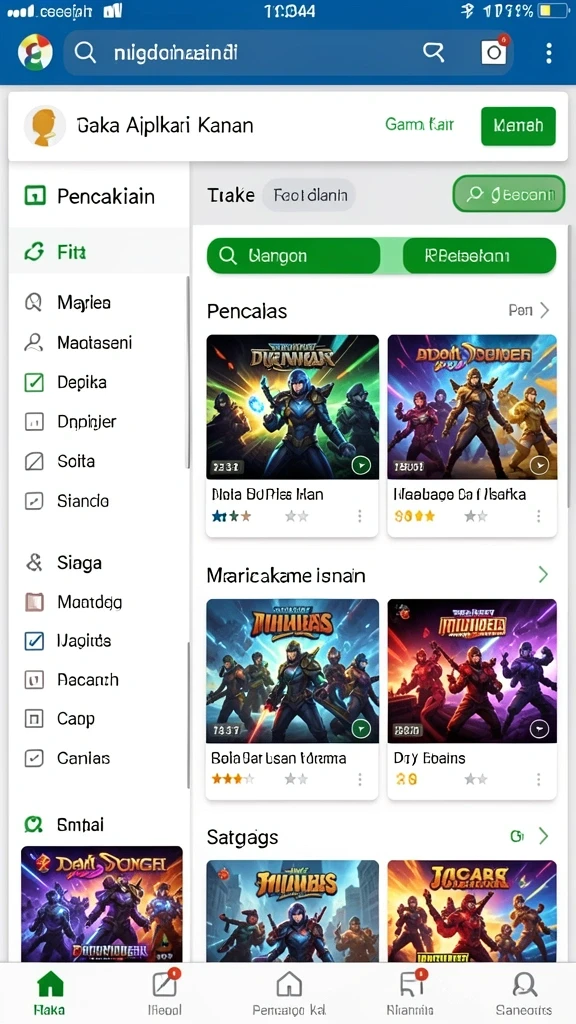This screenshot has height=1024, width=576.
Task: Tap the battery indicator in status bar
Action: [553, 11]
